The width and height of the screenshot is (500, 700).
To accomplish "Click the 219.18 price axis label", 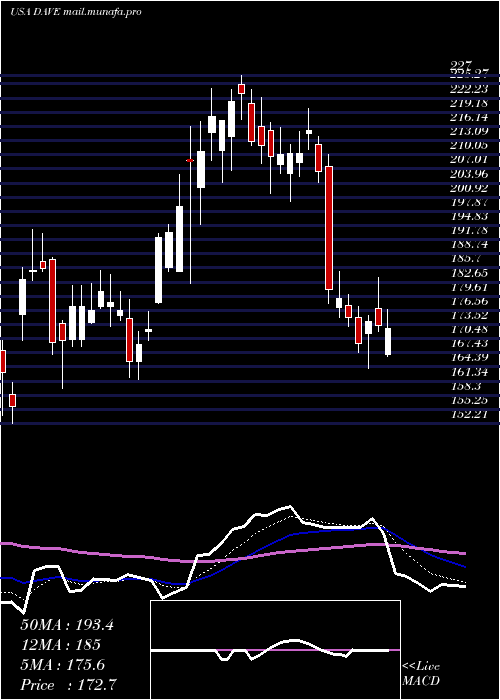I will [468, 103].
